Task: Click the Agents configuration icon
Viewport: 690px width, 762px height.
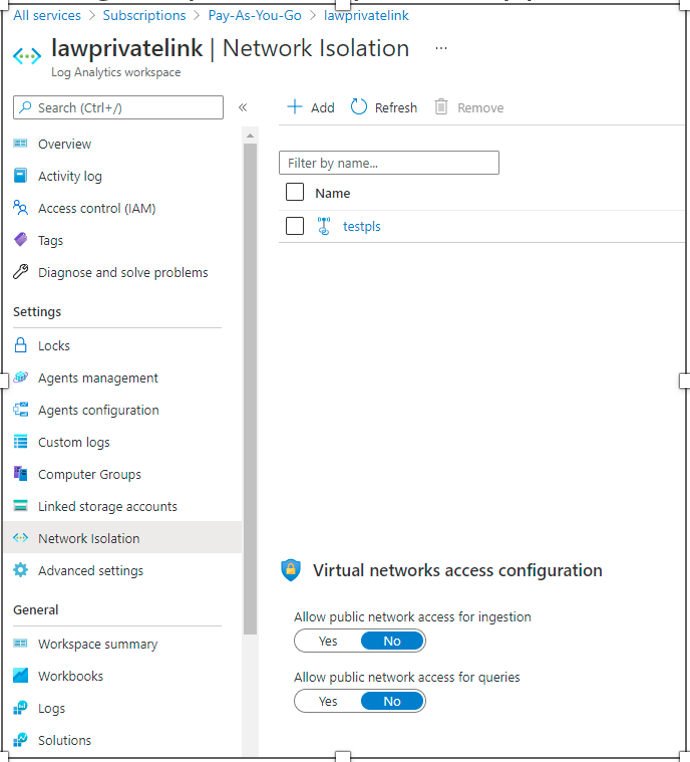Action: 20,410
